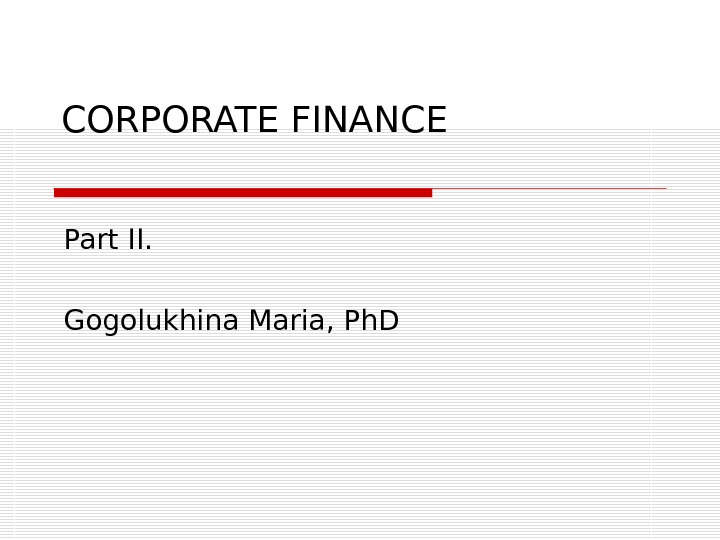Screen dimensions: 720x540
Task: Click the right end of the thin red line
Action: [663, 188]
